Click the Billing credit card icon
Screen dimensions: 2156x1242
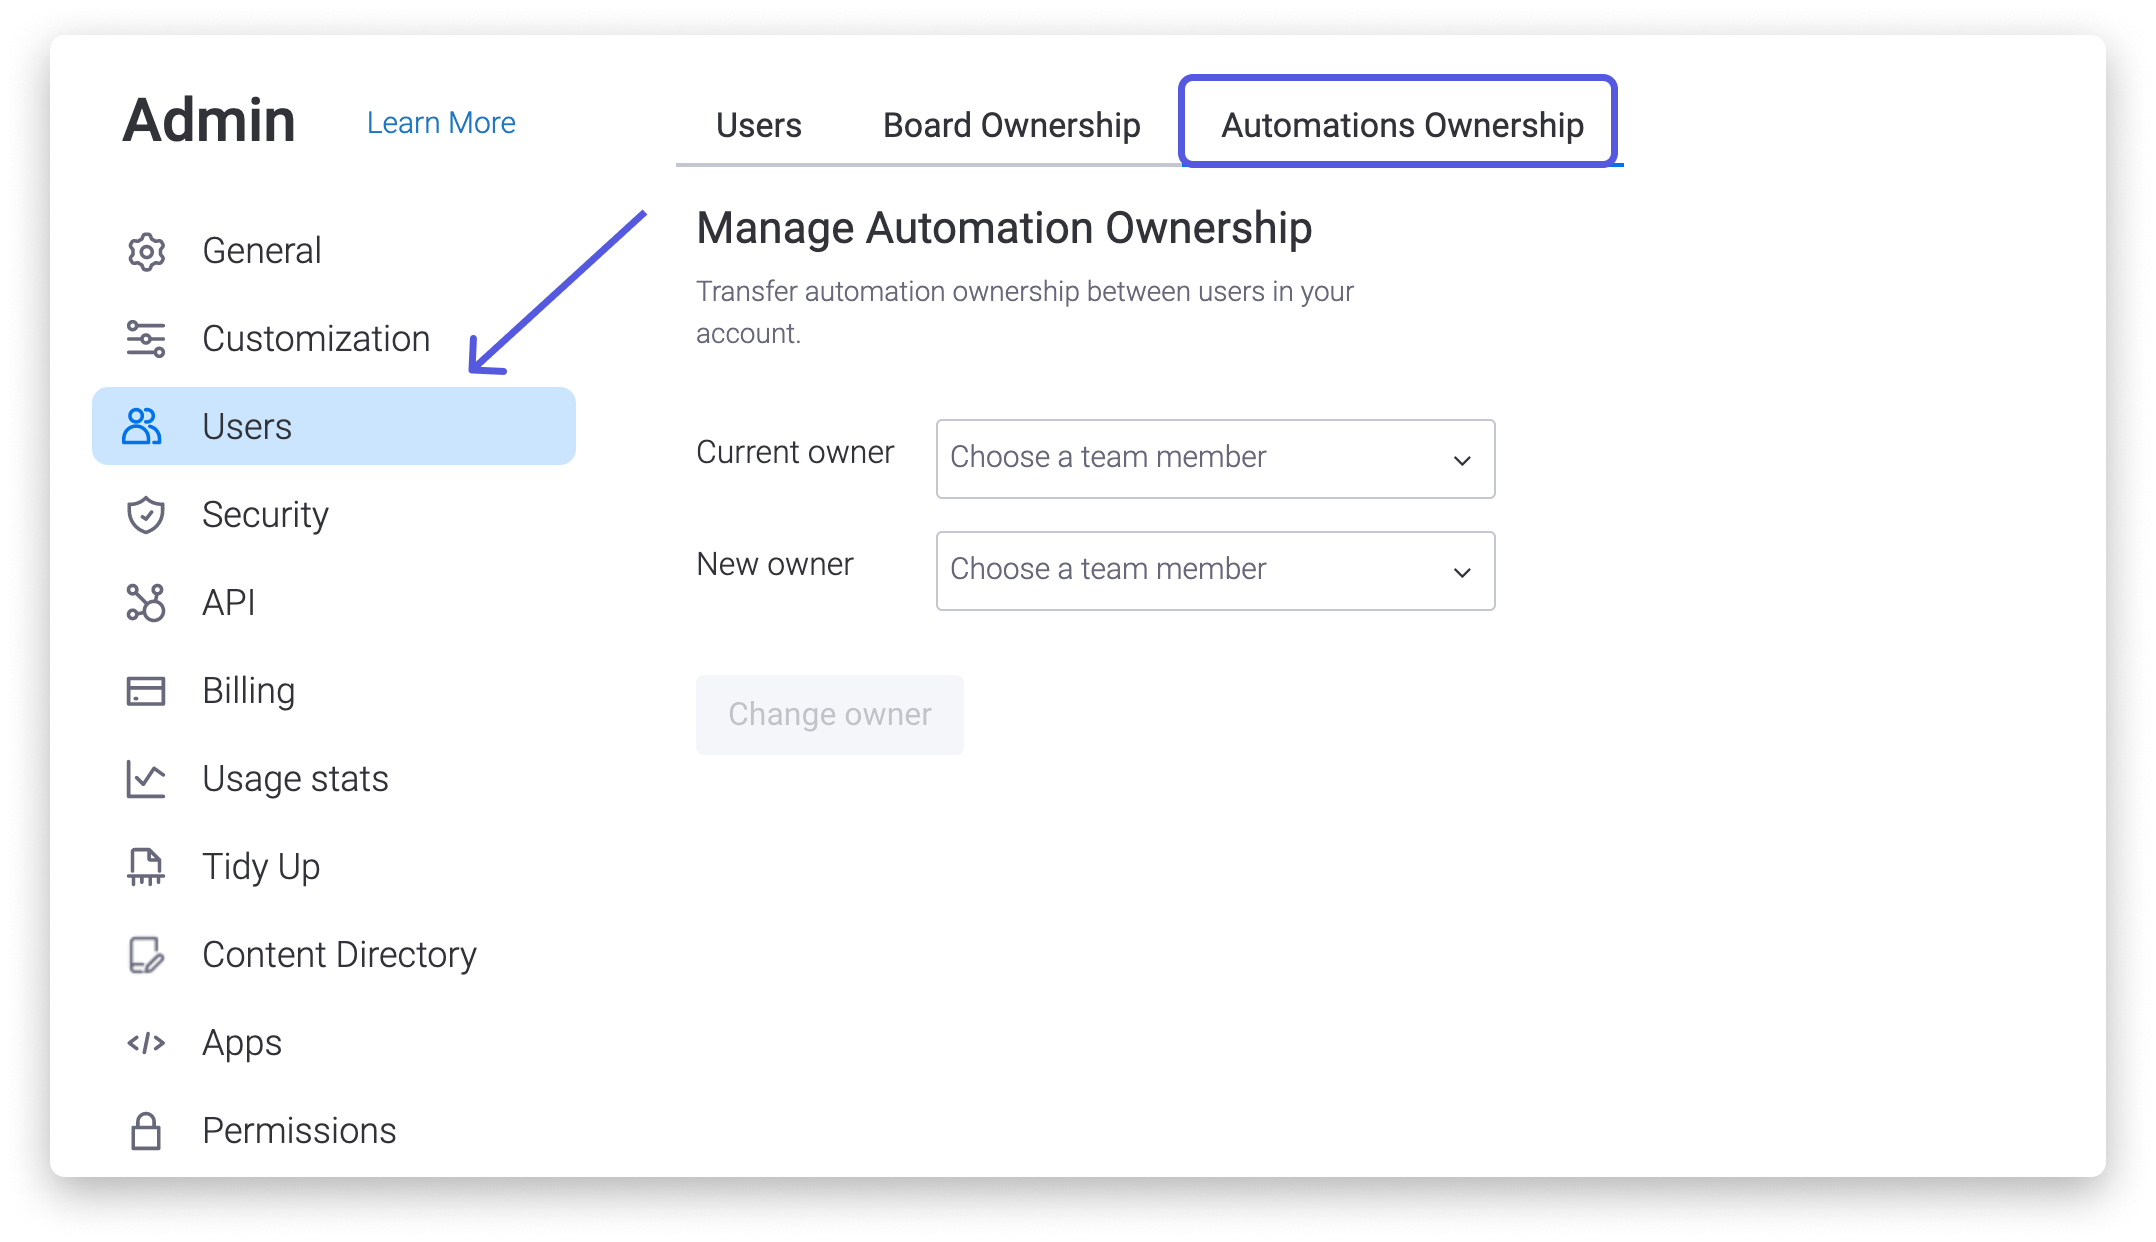click(x=146, y=691)
